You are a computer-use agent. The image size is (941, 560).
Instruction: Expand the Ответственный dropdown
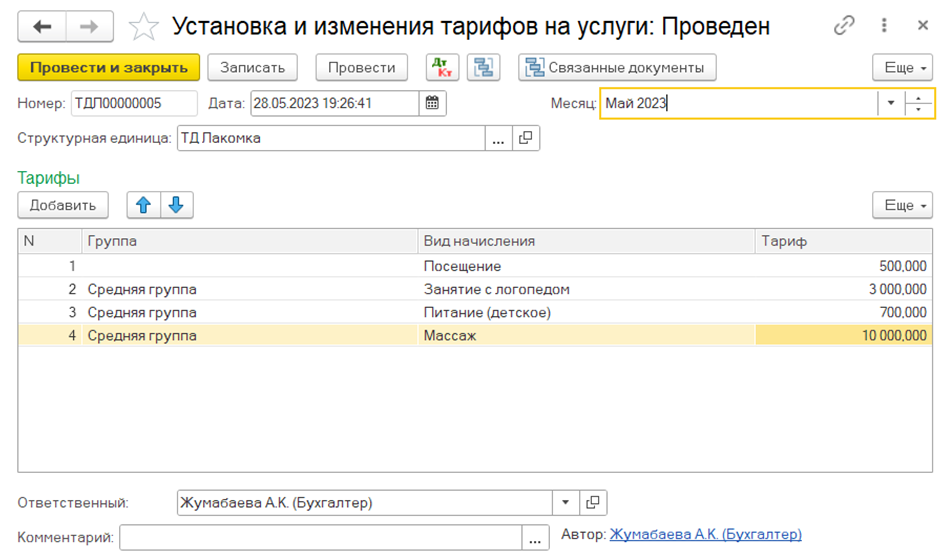point(565,503)
